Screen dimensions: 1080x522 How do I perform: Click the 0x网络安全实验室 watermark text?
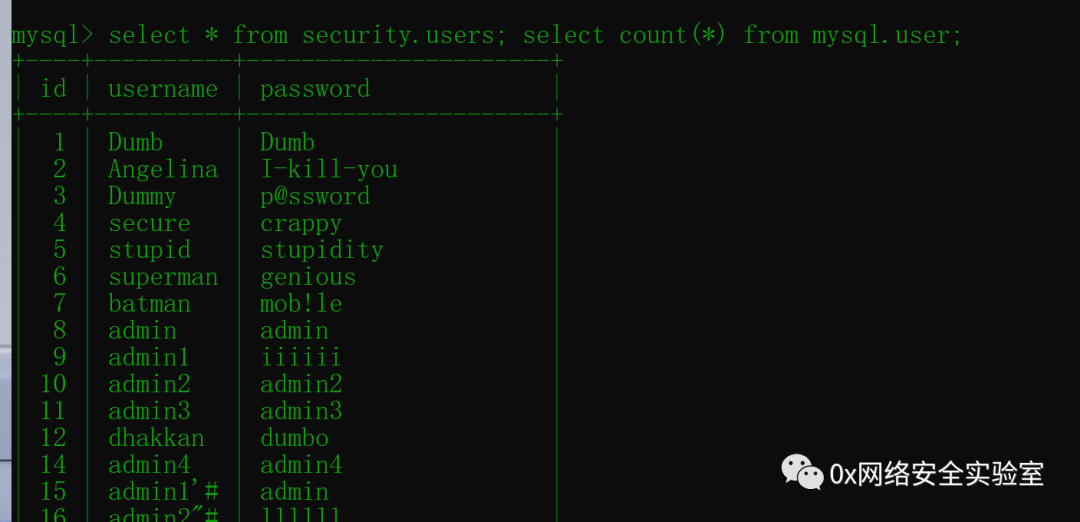(937, 474)
